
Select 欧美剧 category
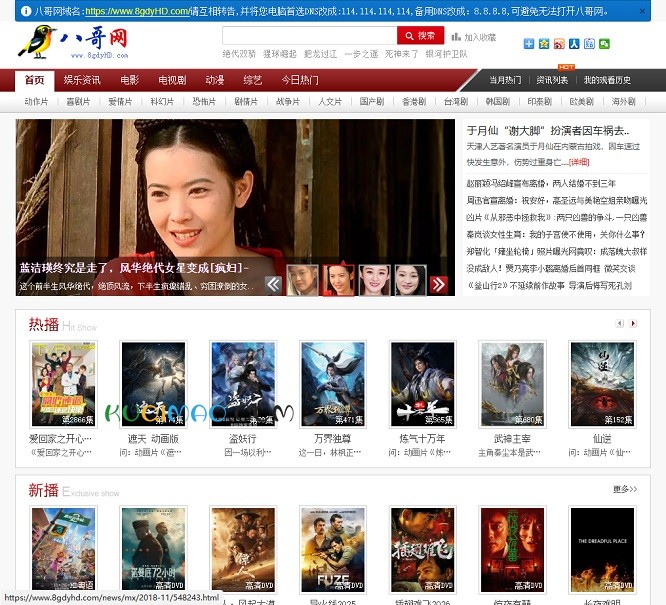coord(581,102)
